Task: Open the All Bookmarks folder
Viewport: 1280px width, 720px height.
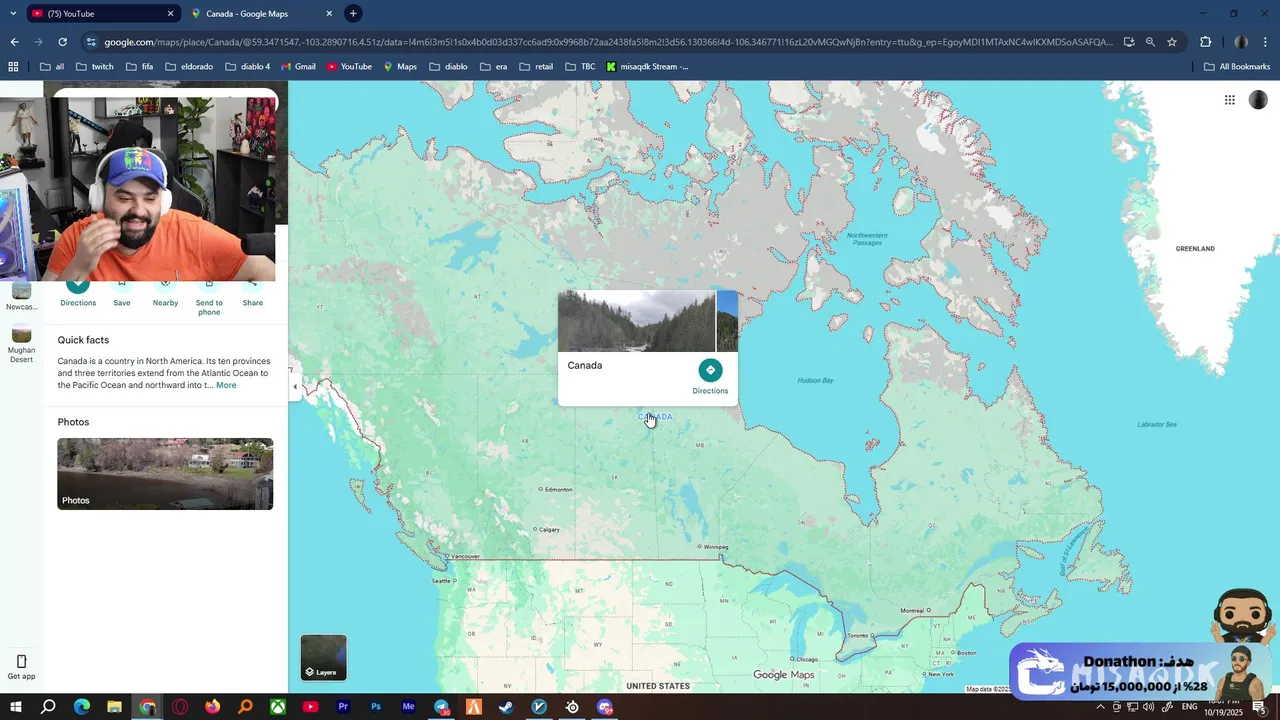Action: coord(1237,67)
